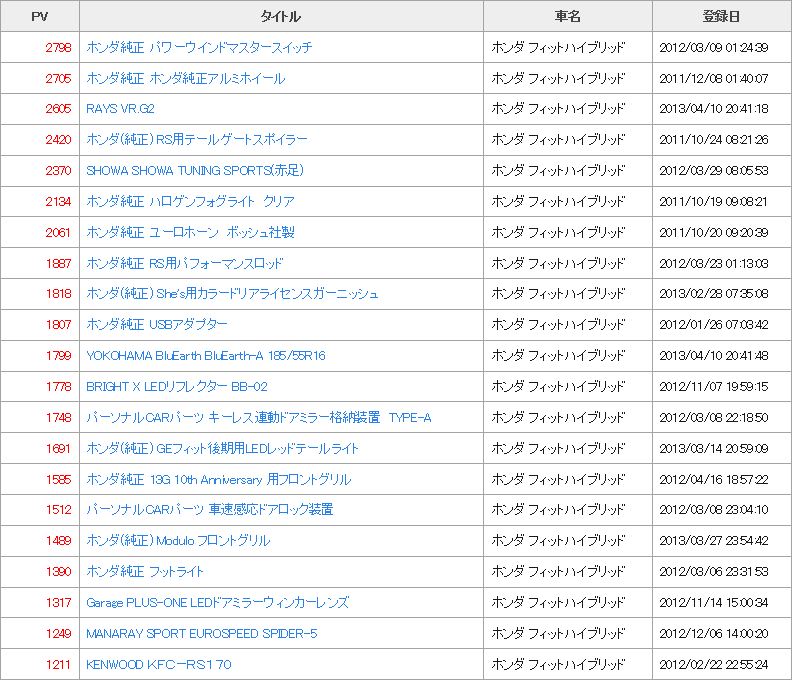Select date 2011/10/24 08:21:26
The height and width of the screenshot is (680, 792).
point(714,139)
